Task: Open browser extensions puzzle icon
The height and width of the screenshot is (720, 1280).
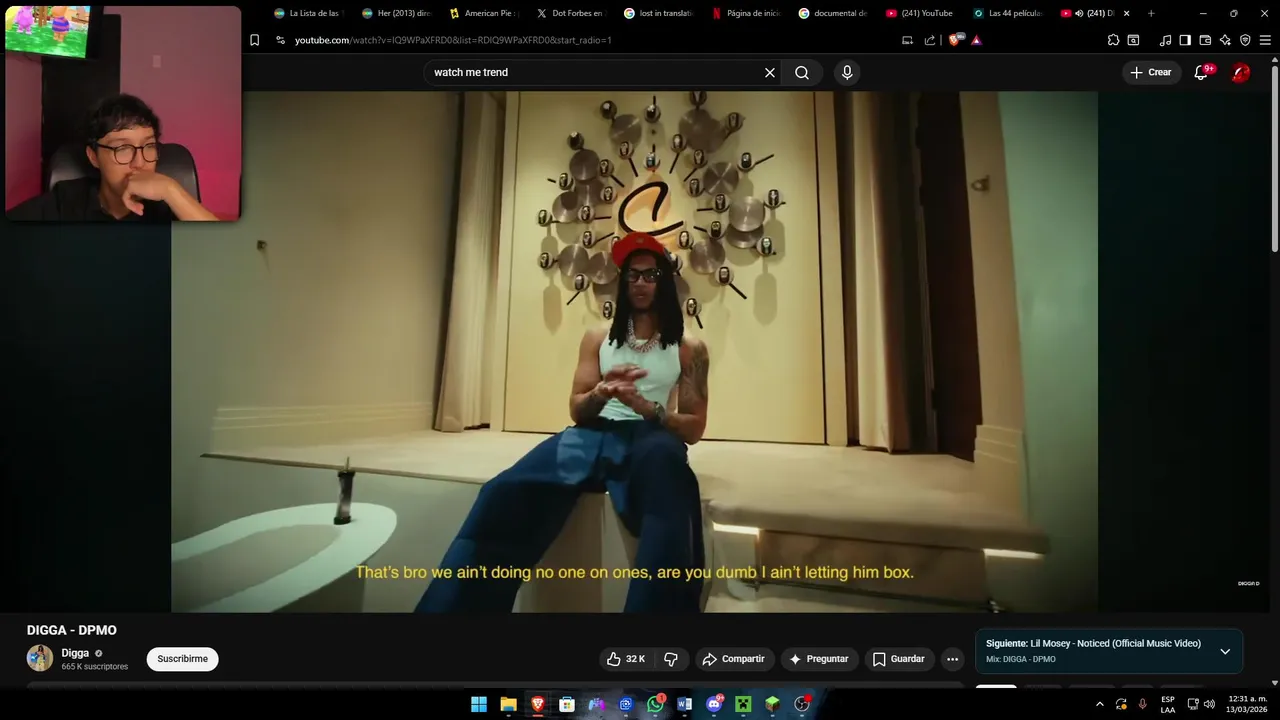Action: pyautogui.click(x=1113, y=40)
